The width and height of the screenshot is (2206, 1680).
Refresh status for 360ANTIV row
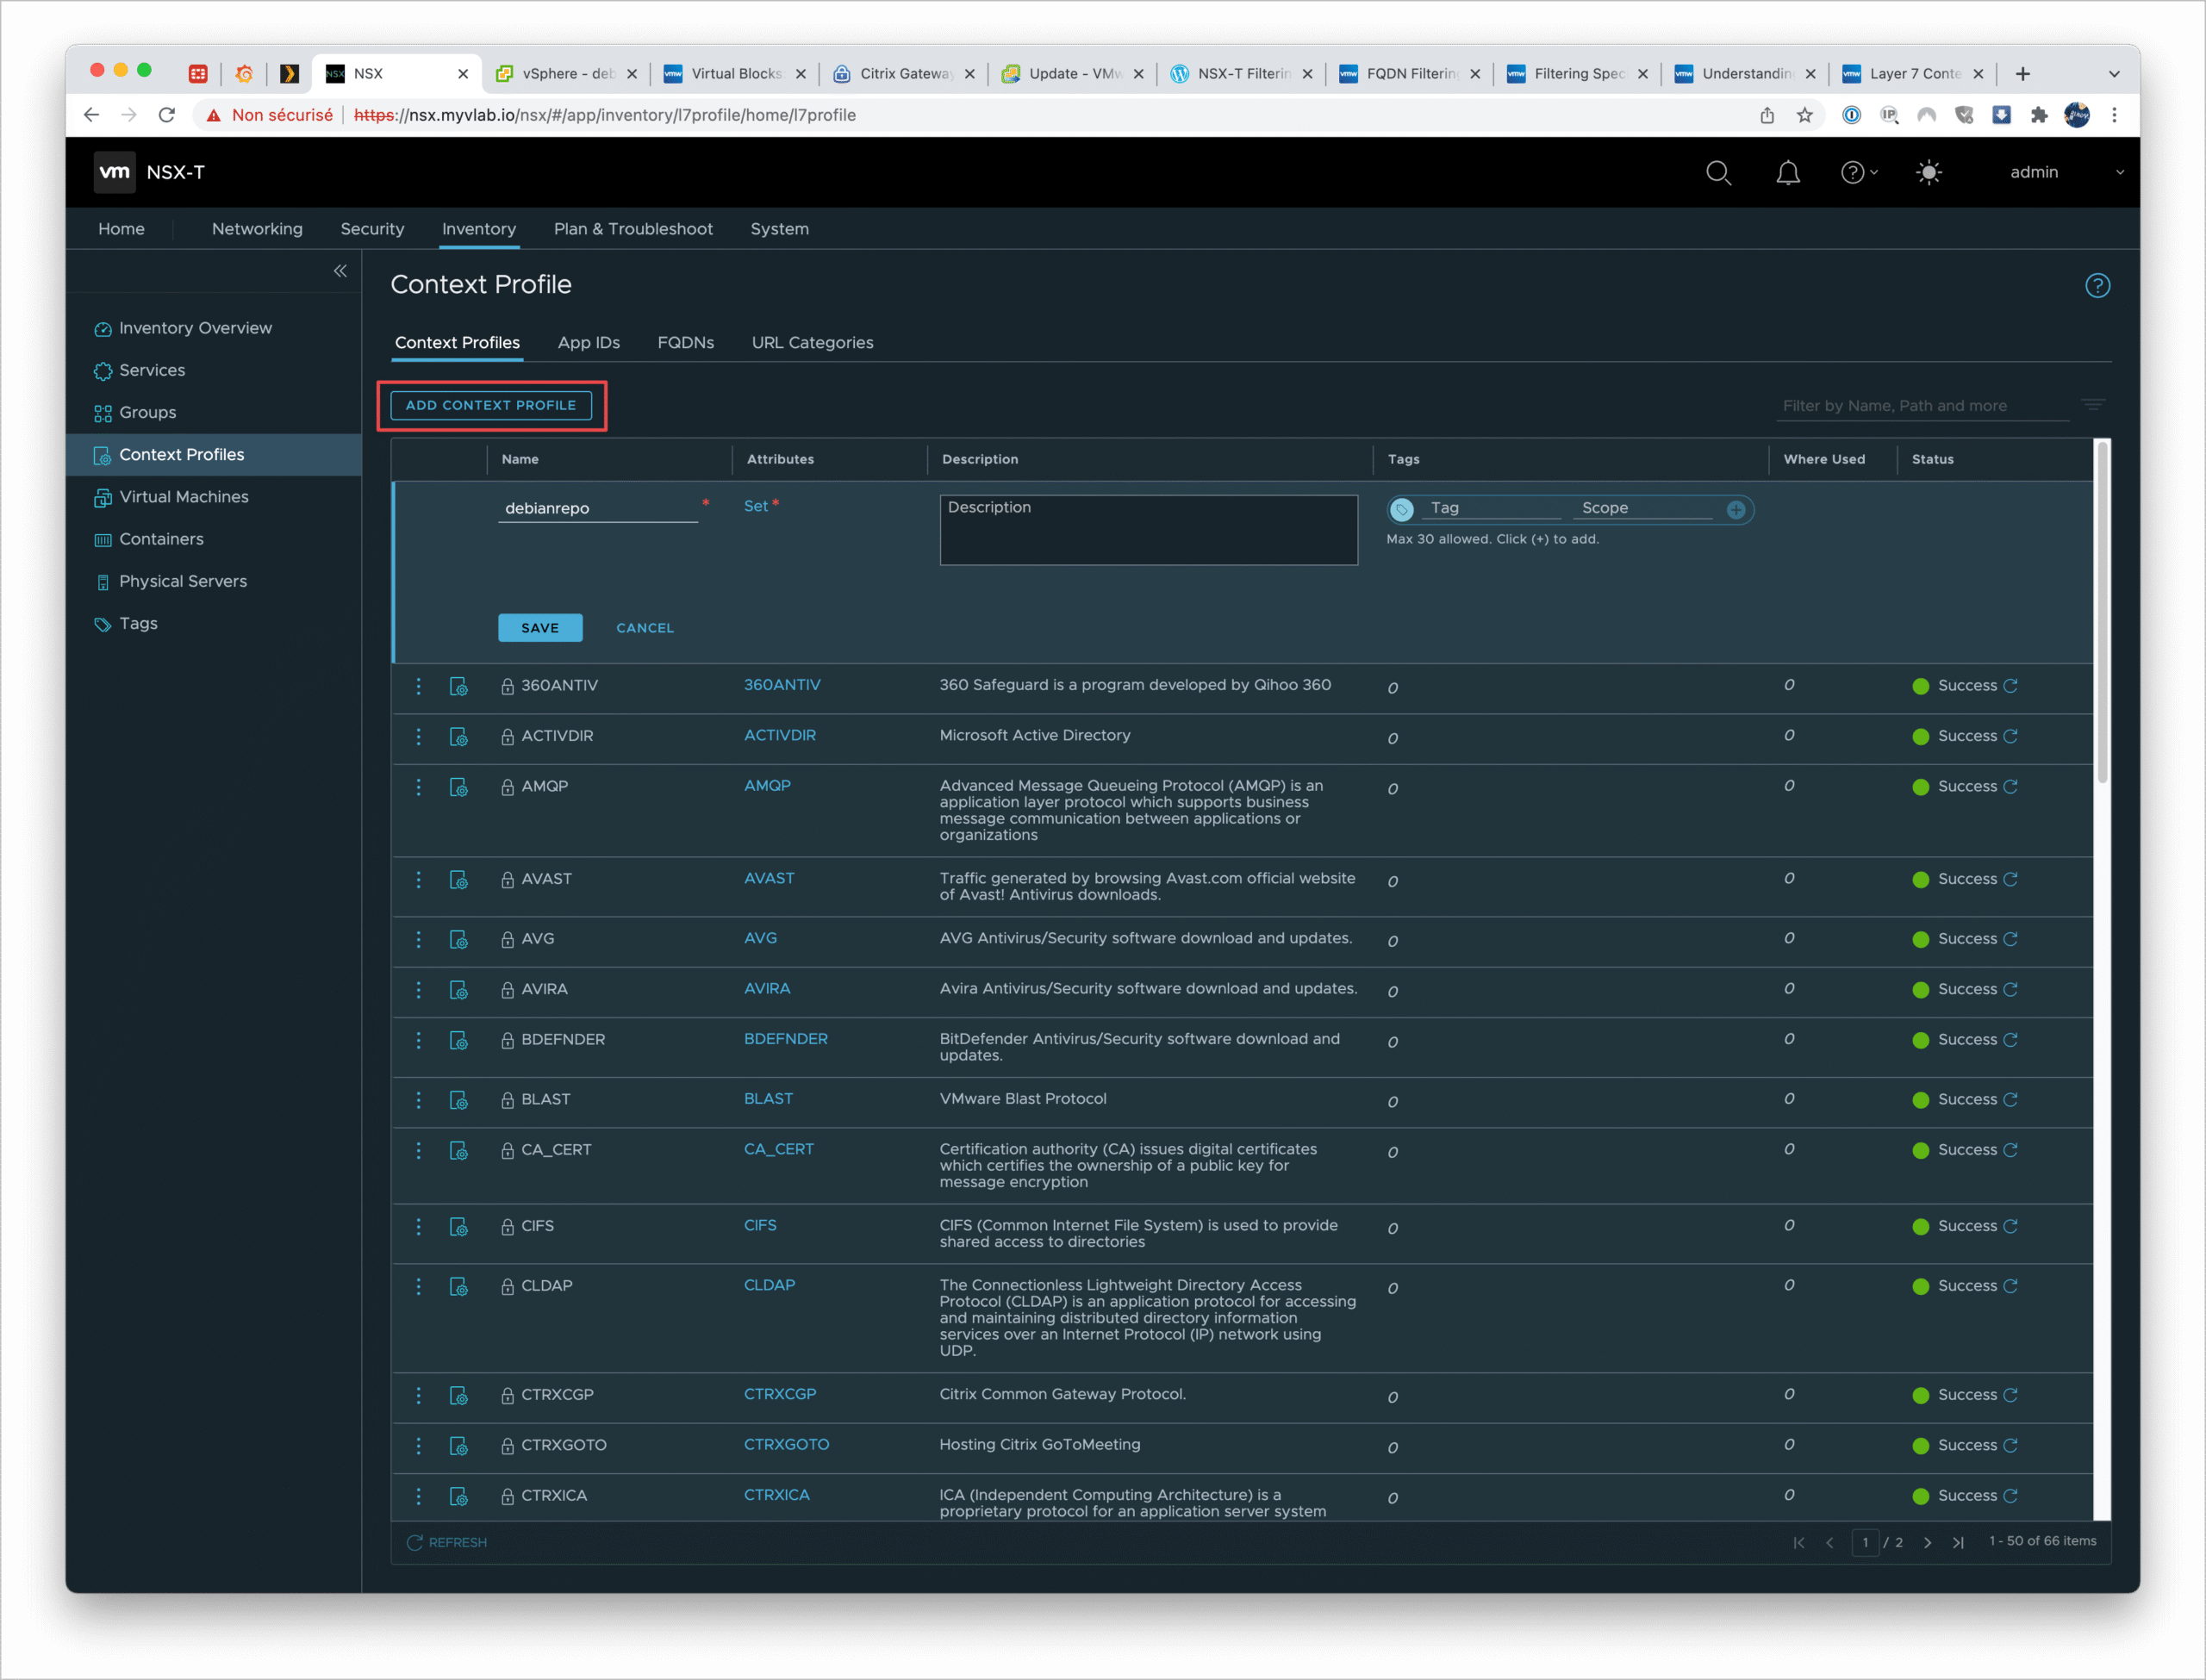tap(2011, 686)
